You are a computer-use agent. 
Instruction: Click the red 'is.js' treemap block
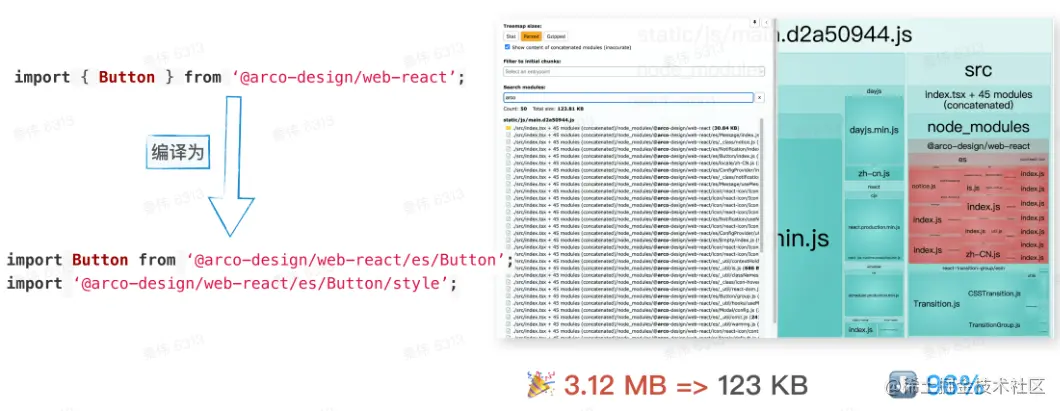click(x=973, y=188)
